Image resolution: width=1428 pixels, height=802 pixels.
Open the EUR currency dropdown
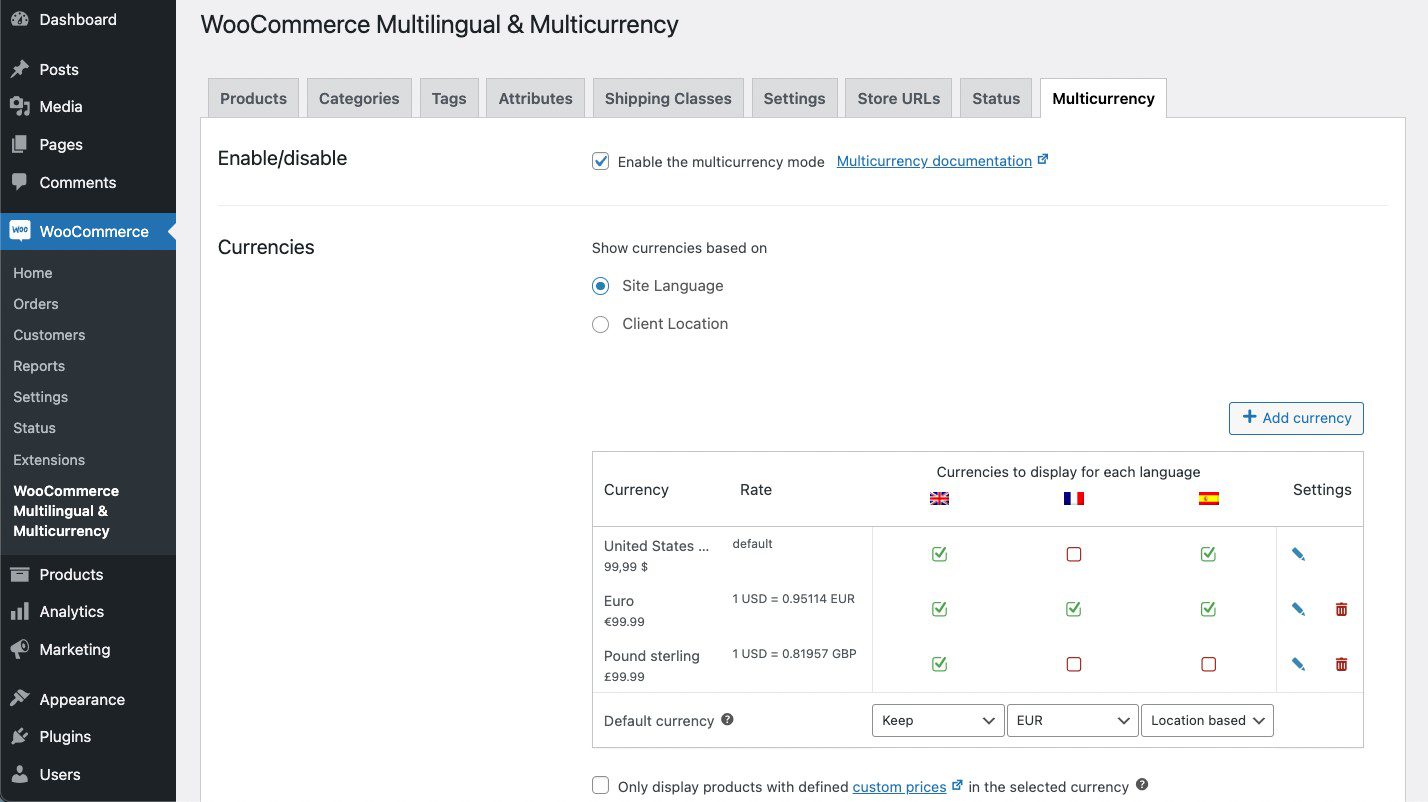(x=1072, y=720)
